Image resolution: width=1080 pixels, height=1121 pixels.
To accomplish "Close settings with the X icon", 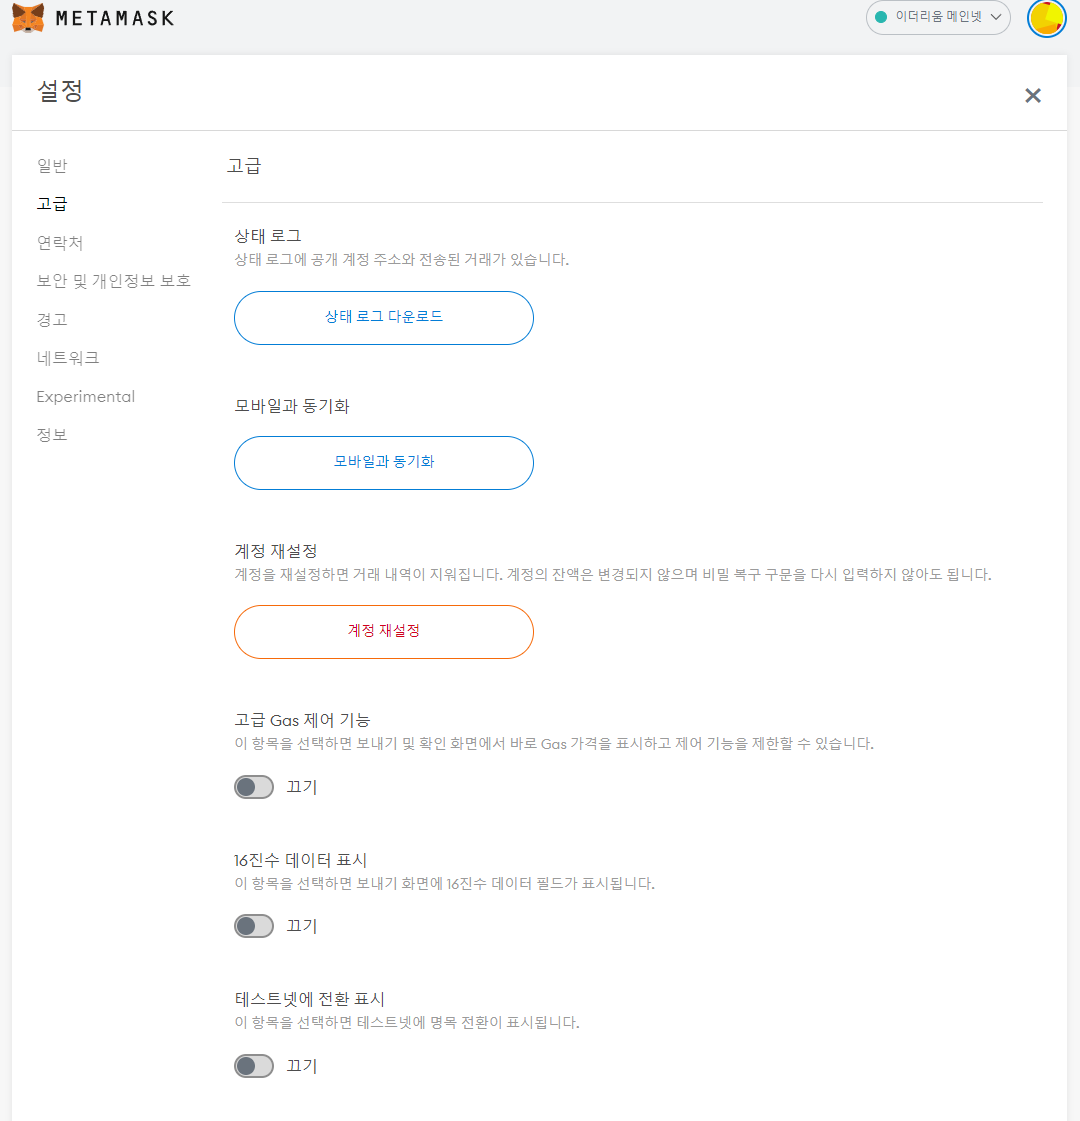I will pyautogui.click(x=1033, y=95).
